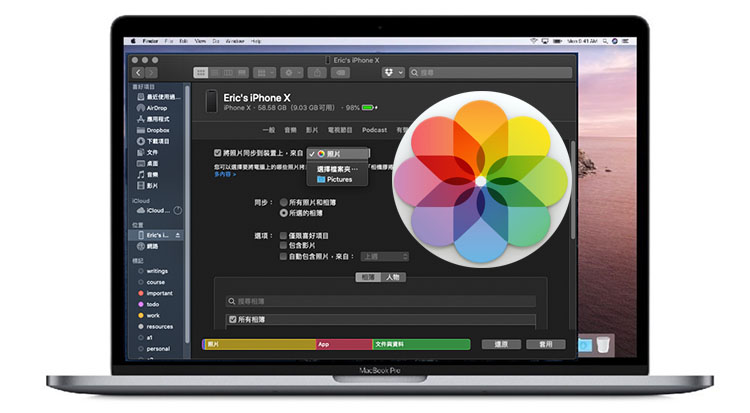The width and height of the screenshot is (750, 413).
Task: Choose 照片 Photos in source dropdown
Action: (338, 154)
